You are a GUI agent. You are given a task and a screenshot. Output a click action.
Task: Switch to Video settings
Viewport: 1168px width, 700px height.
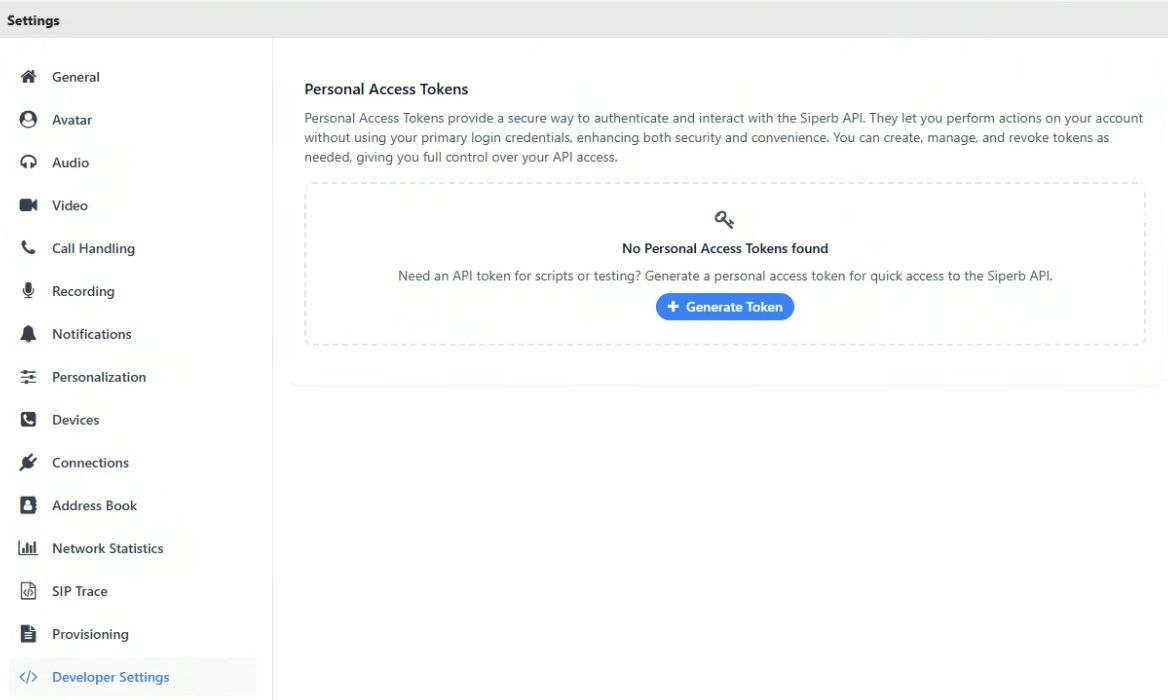[133, 205]
